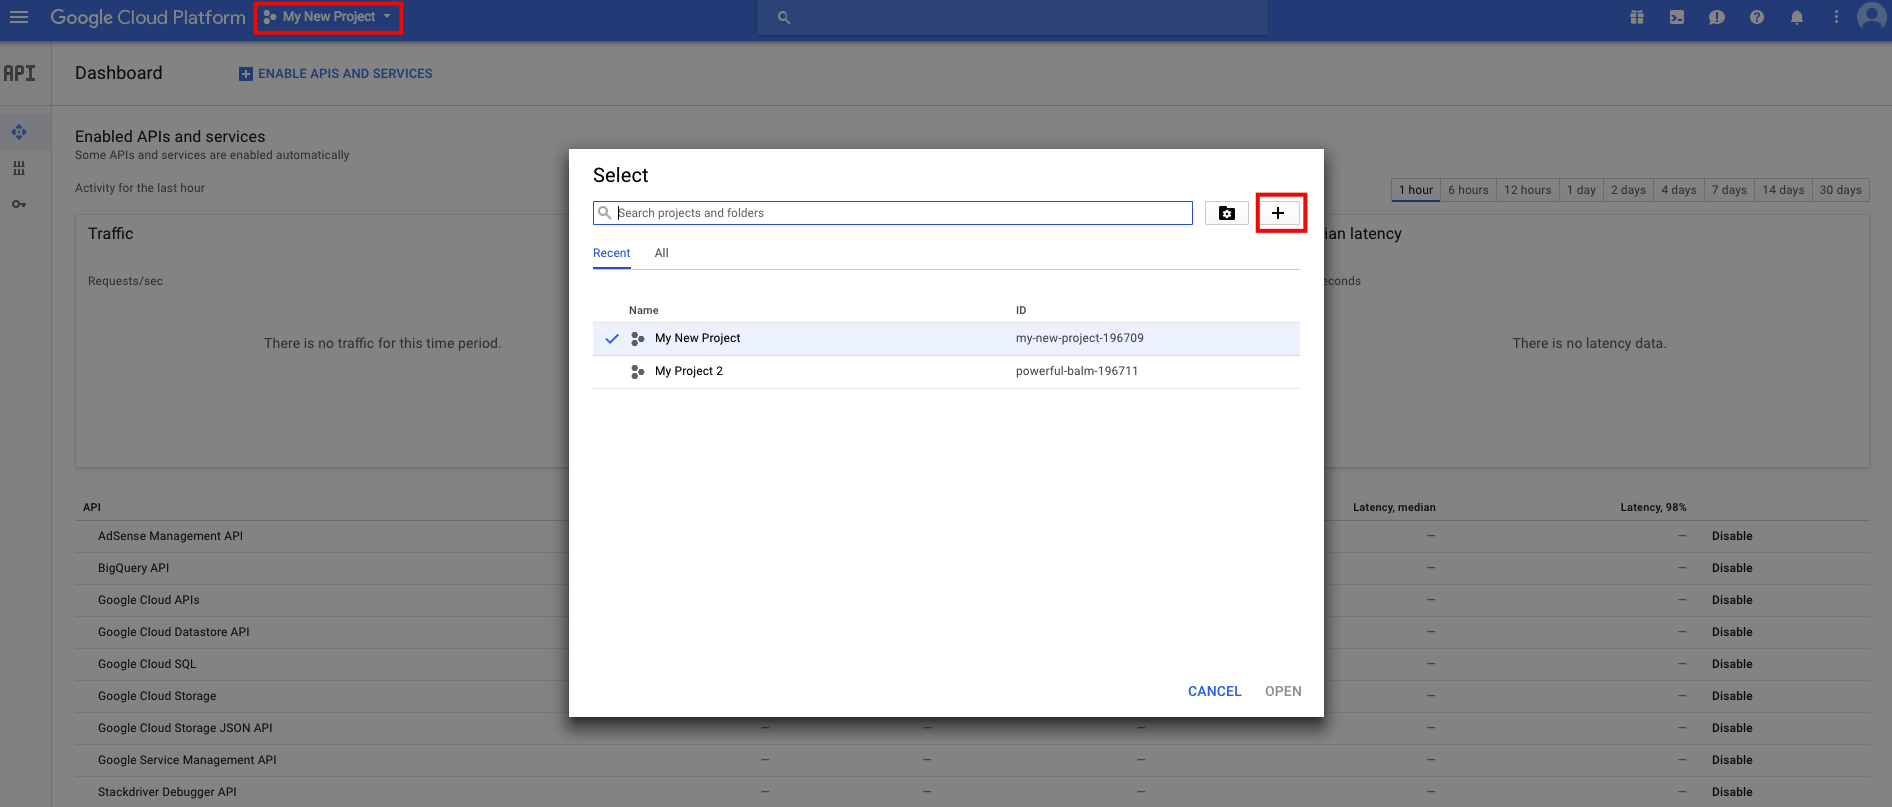This screenshot has height=807, width=1892.
Task: Open Google Cloud Storage entry
Action: tap(157, 696)
